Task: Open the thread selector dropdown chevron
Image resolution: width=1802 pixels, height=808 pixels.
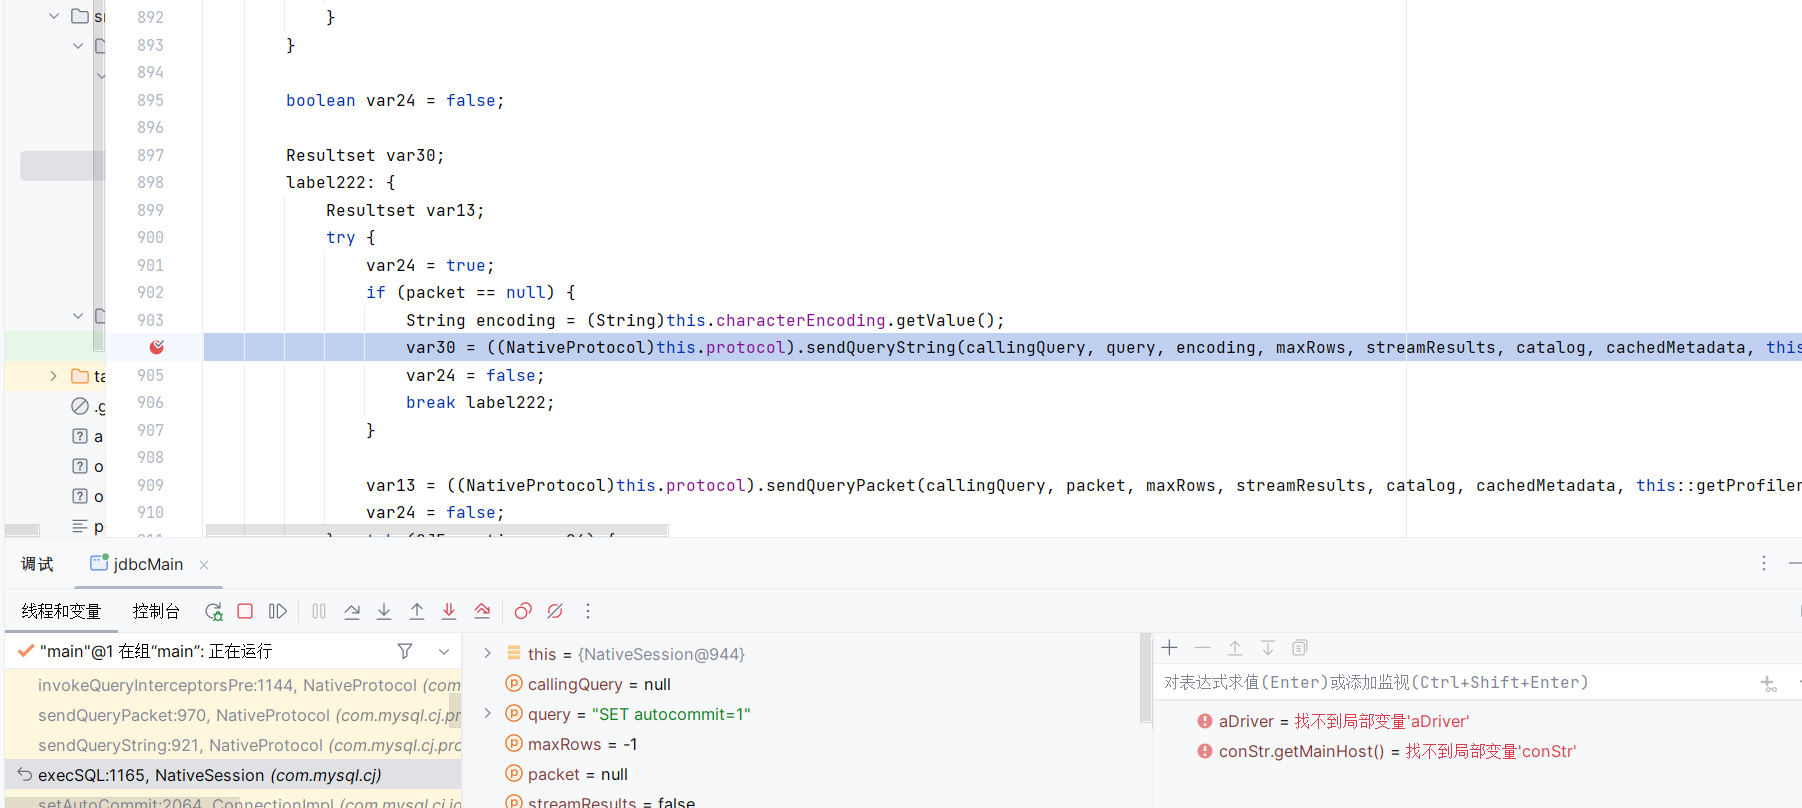Action: click(x=444, y=651)
